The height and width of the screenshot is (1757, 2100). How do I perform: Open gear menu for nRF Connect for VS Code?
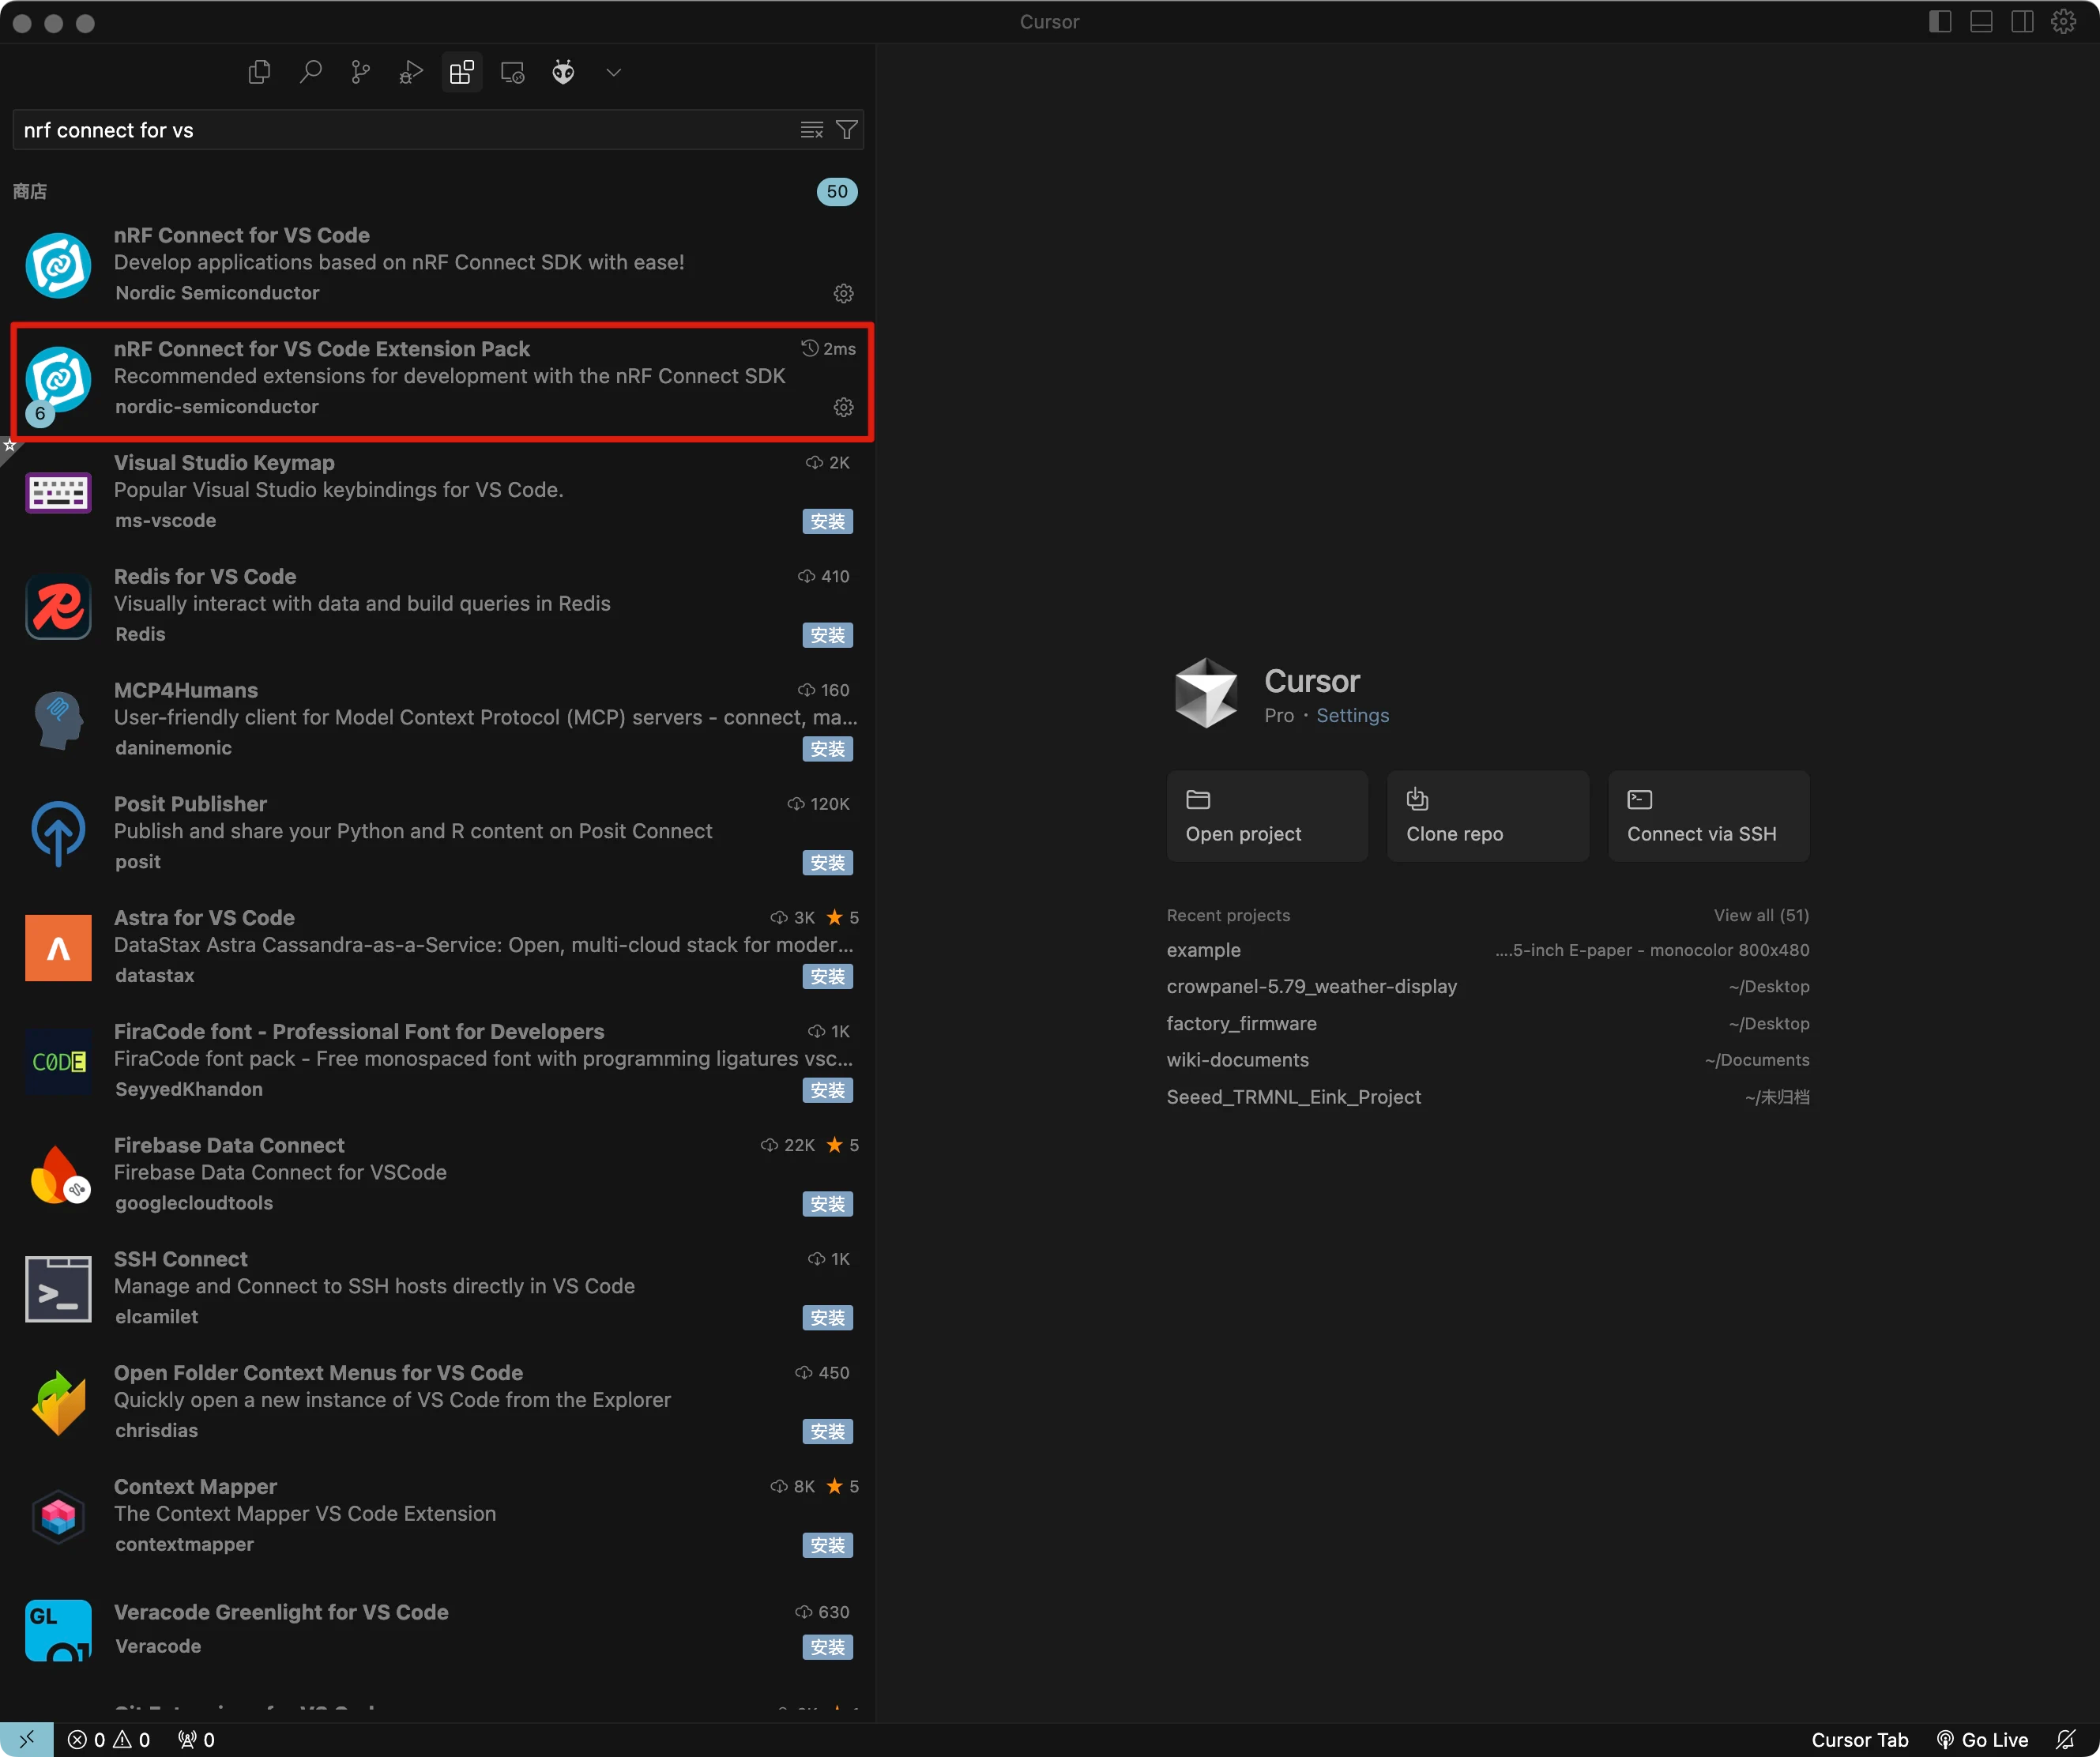(843, 293)
